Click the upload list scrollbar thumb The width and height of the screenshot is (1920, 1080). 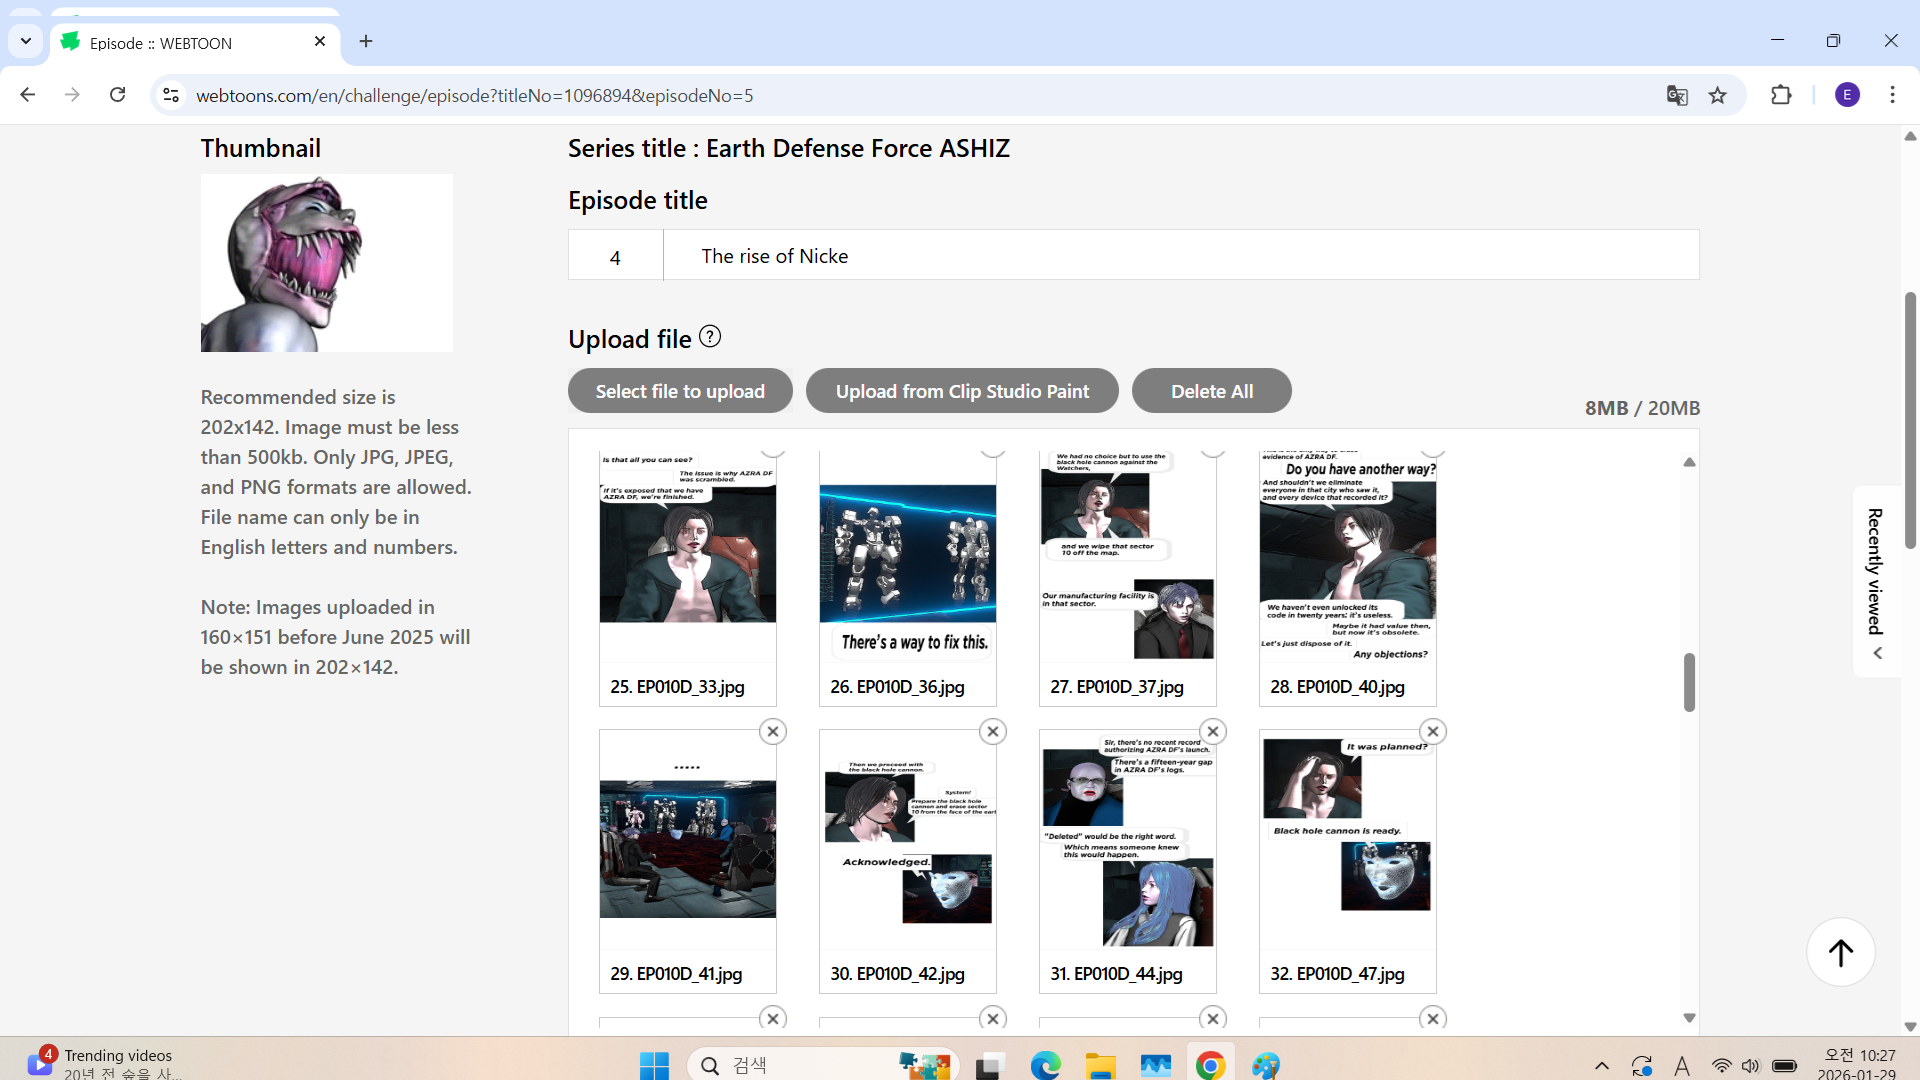(1689, 682)
